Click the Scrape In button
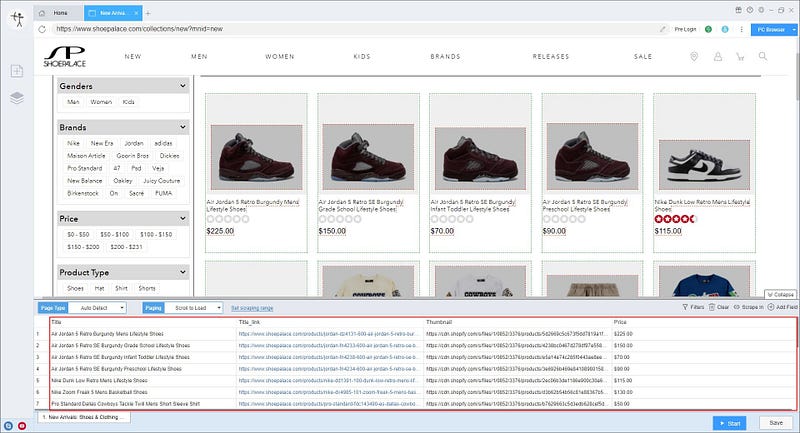 click(749, 307)
